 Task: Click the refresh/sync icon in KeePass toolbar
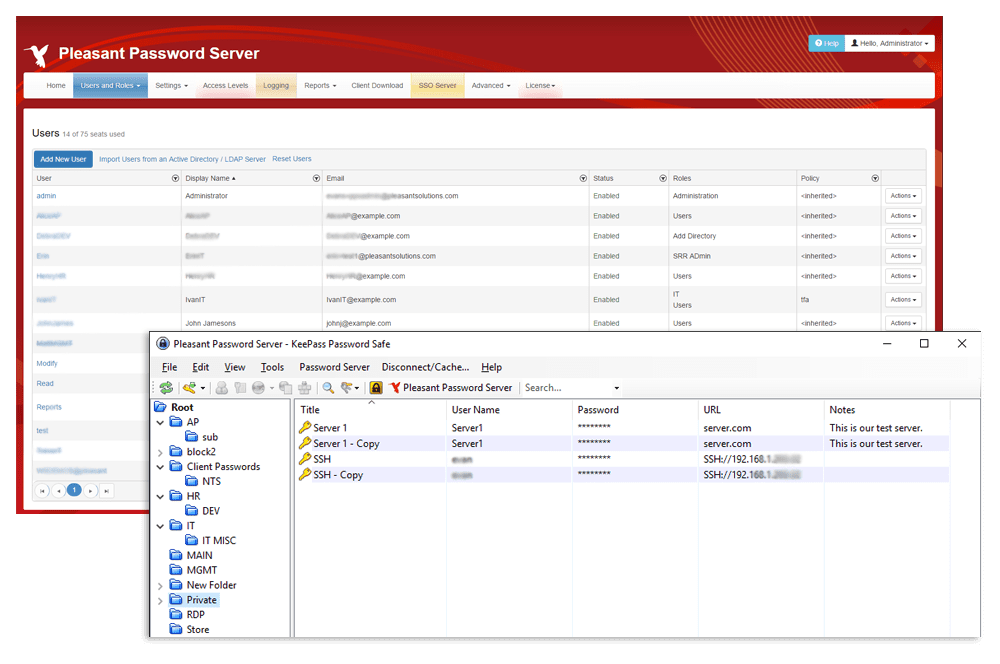tap(166, 388)
